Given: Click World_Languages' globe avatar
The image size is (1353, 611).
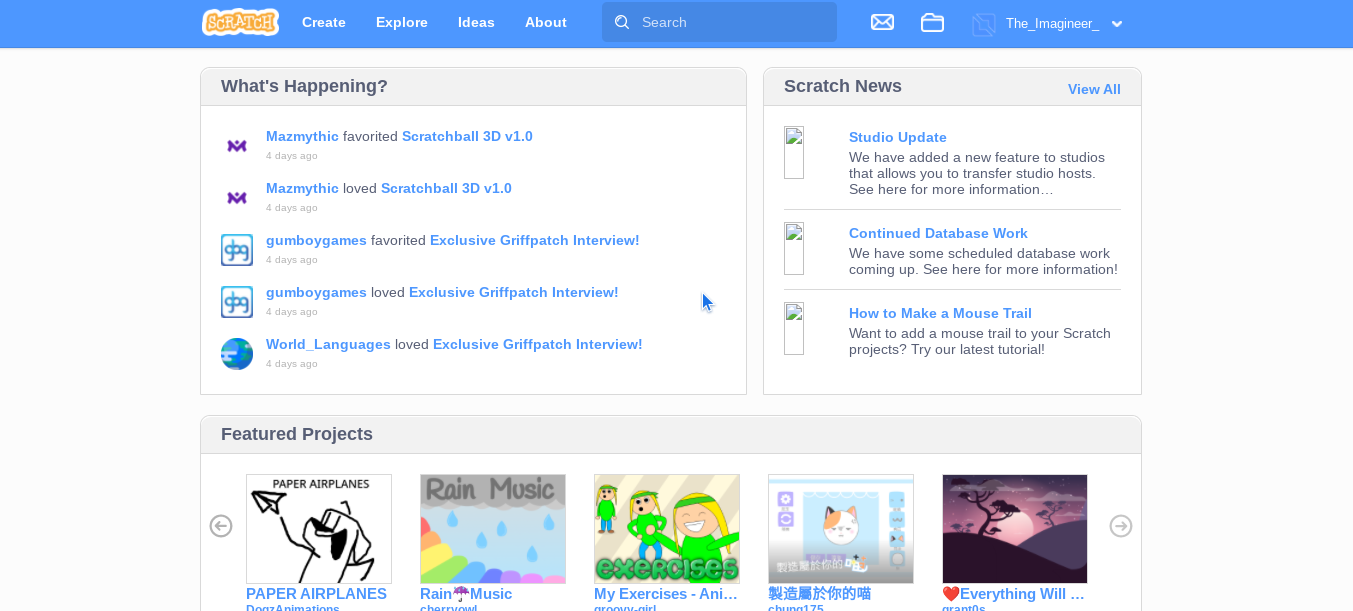Looking at the screenshot, I should point(237,354).
